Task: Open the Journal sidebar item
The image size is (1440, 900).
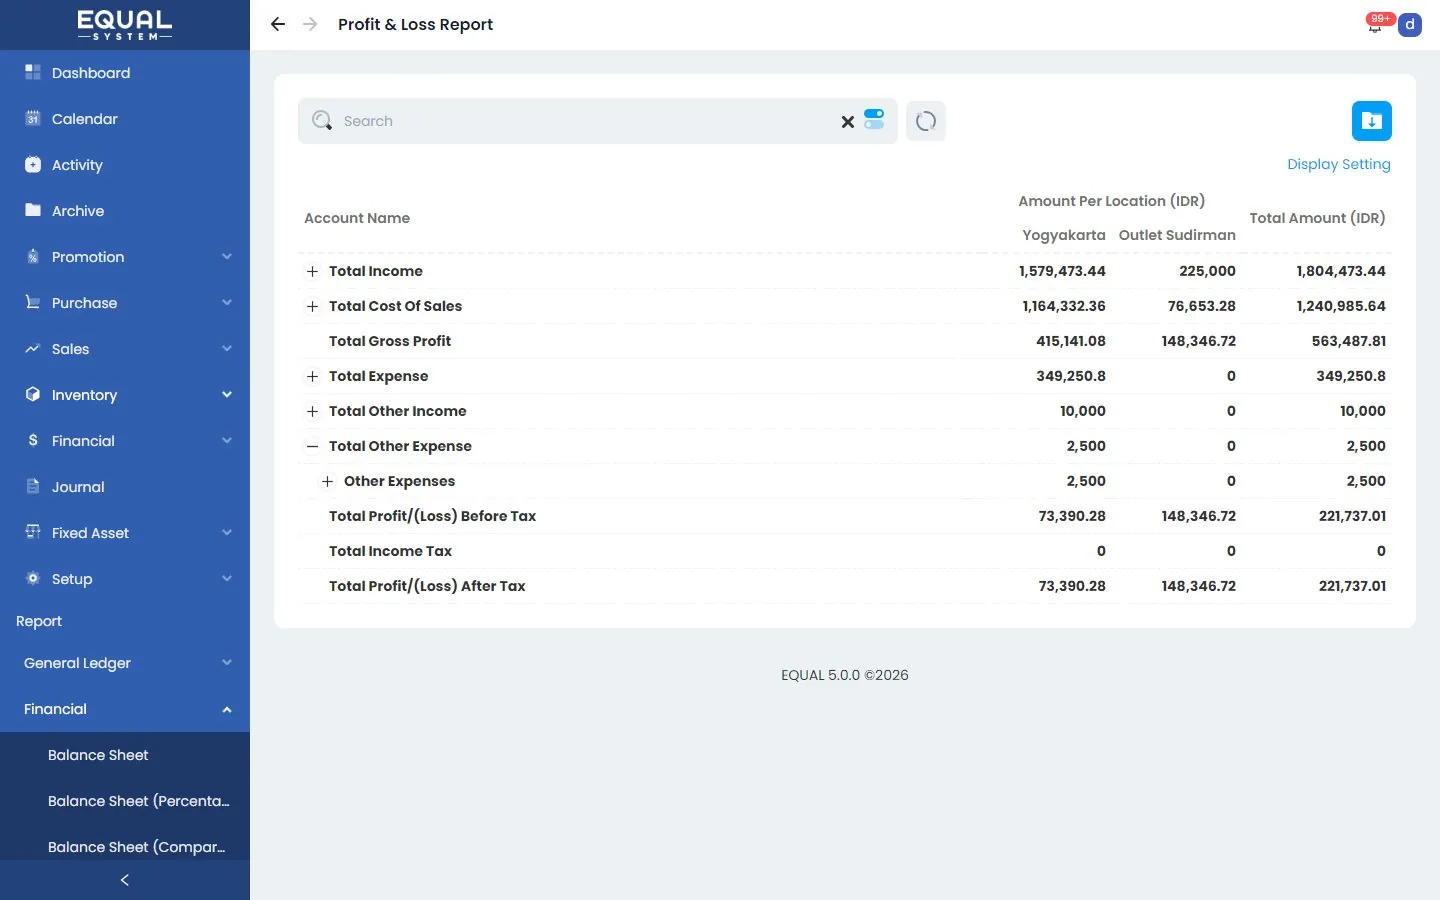Action: [x=125, y=487]
